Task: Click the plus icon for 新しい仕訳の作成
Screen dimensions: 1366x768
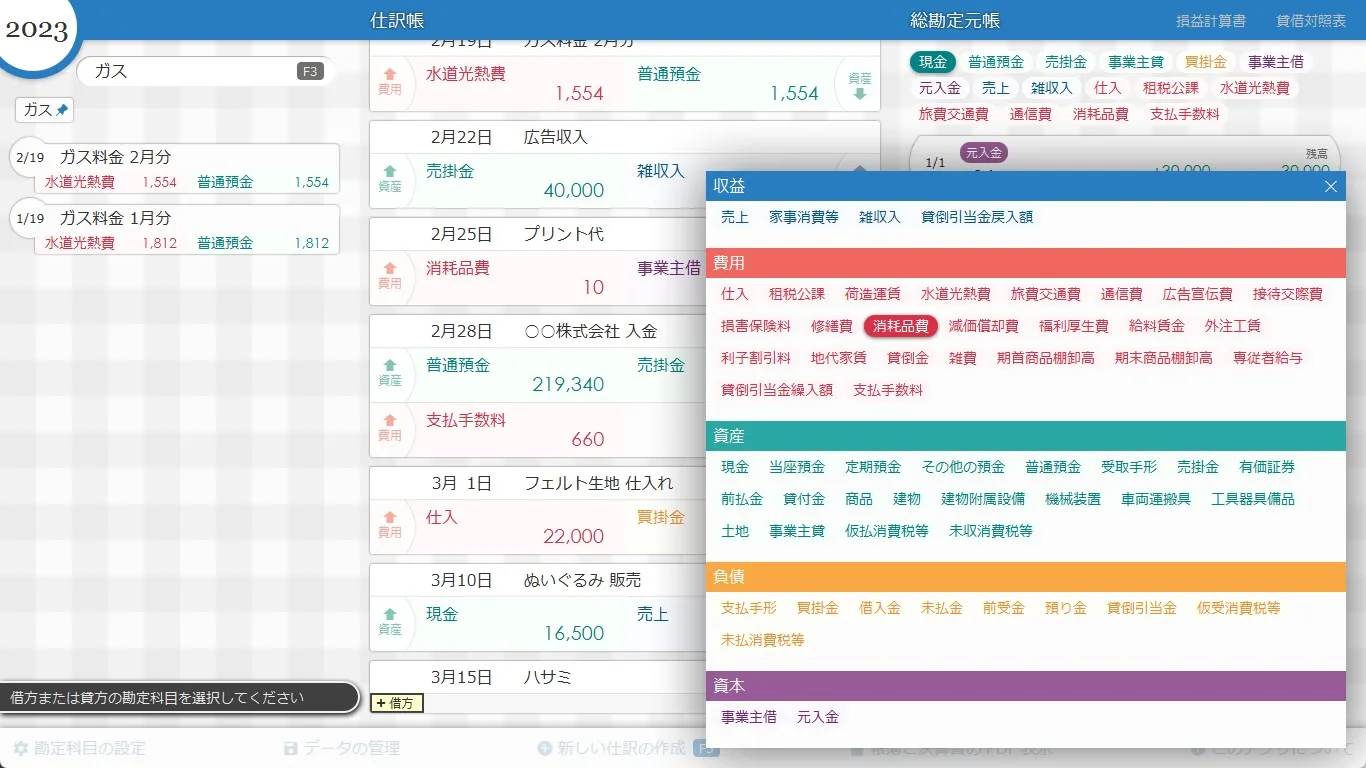Action: click(545, 748)
